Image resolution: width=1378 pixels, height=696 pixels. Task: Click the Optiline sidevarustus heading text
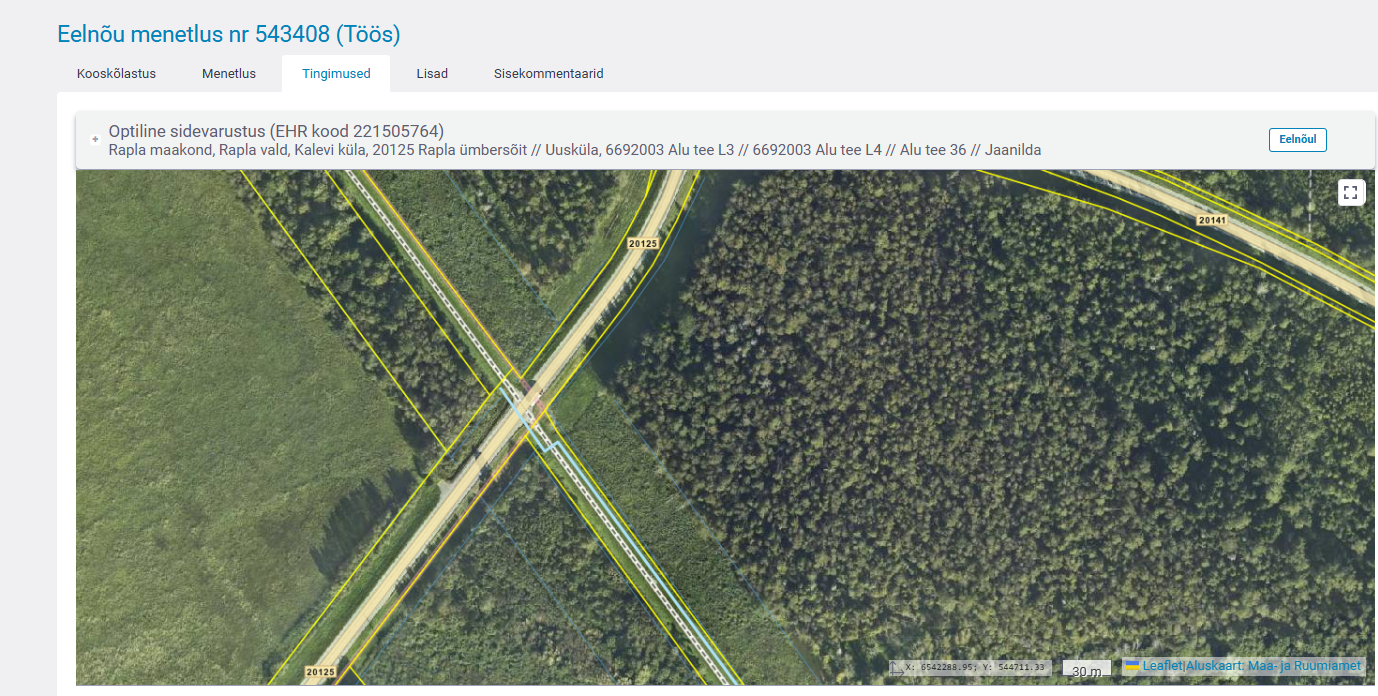tap(276, 131)
